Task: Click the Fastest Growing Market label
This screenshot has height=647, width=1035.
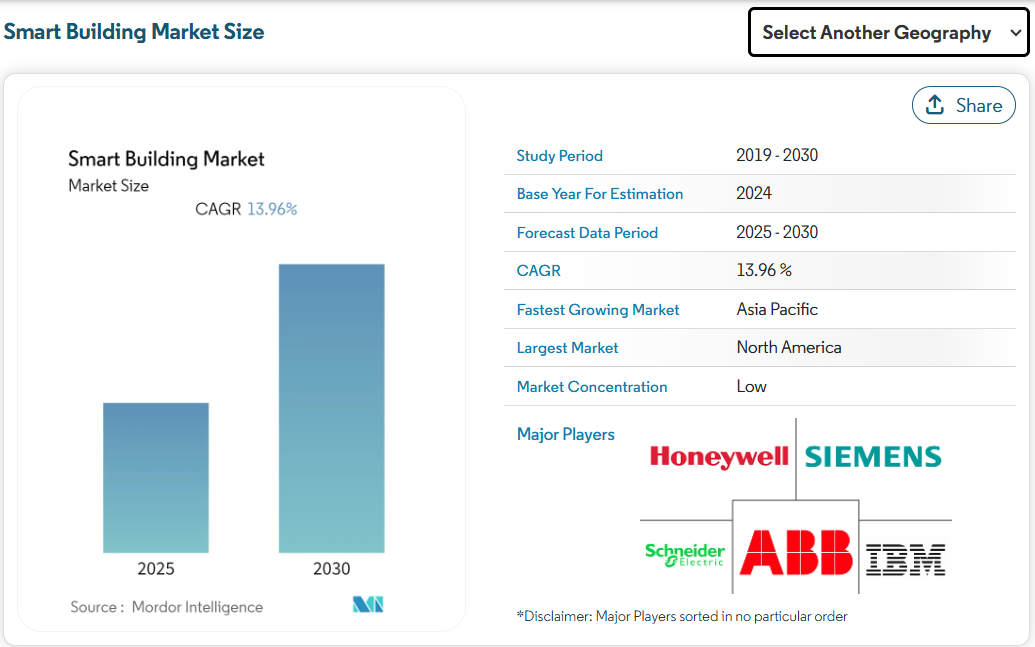Action: pos(597,310)
